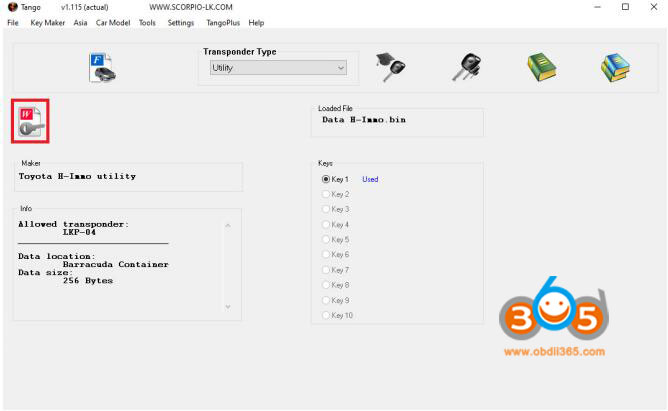
Task: Select the Key 2 radio button
Action: pyautogui.click(x=326, y=194)
